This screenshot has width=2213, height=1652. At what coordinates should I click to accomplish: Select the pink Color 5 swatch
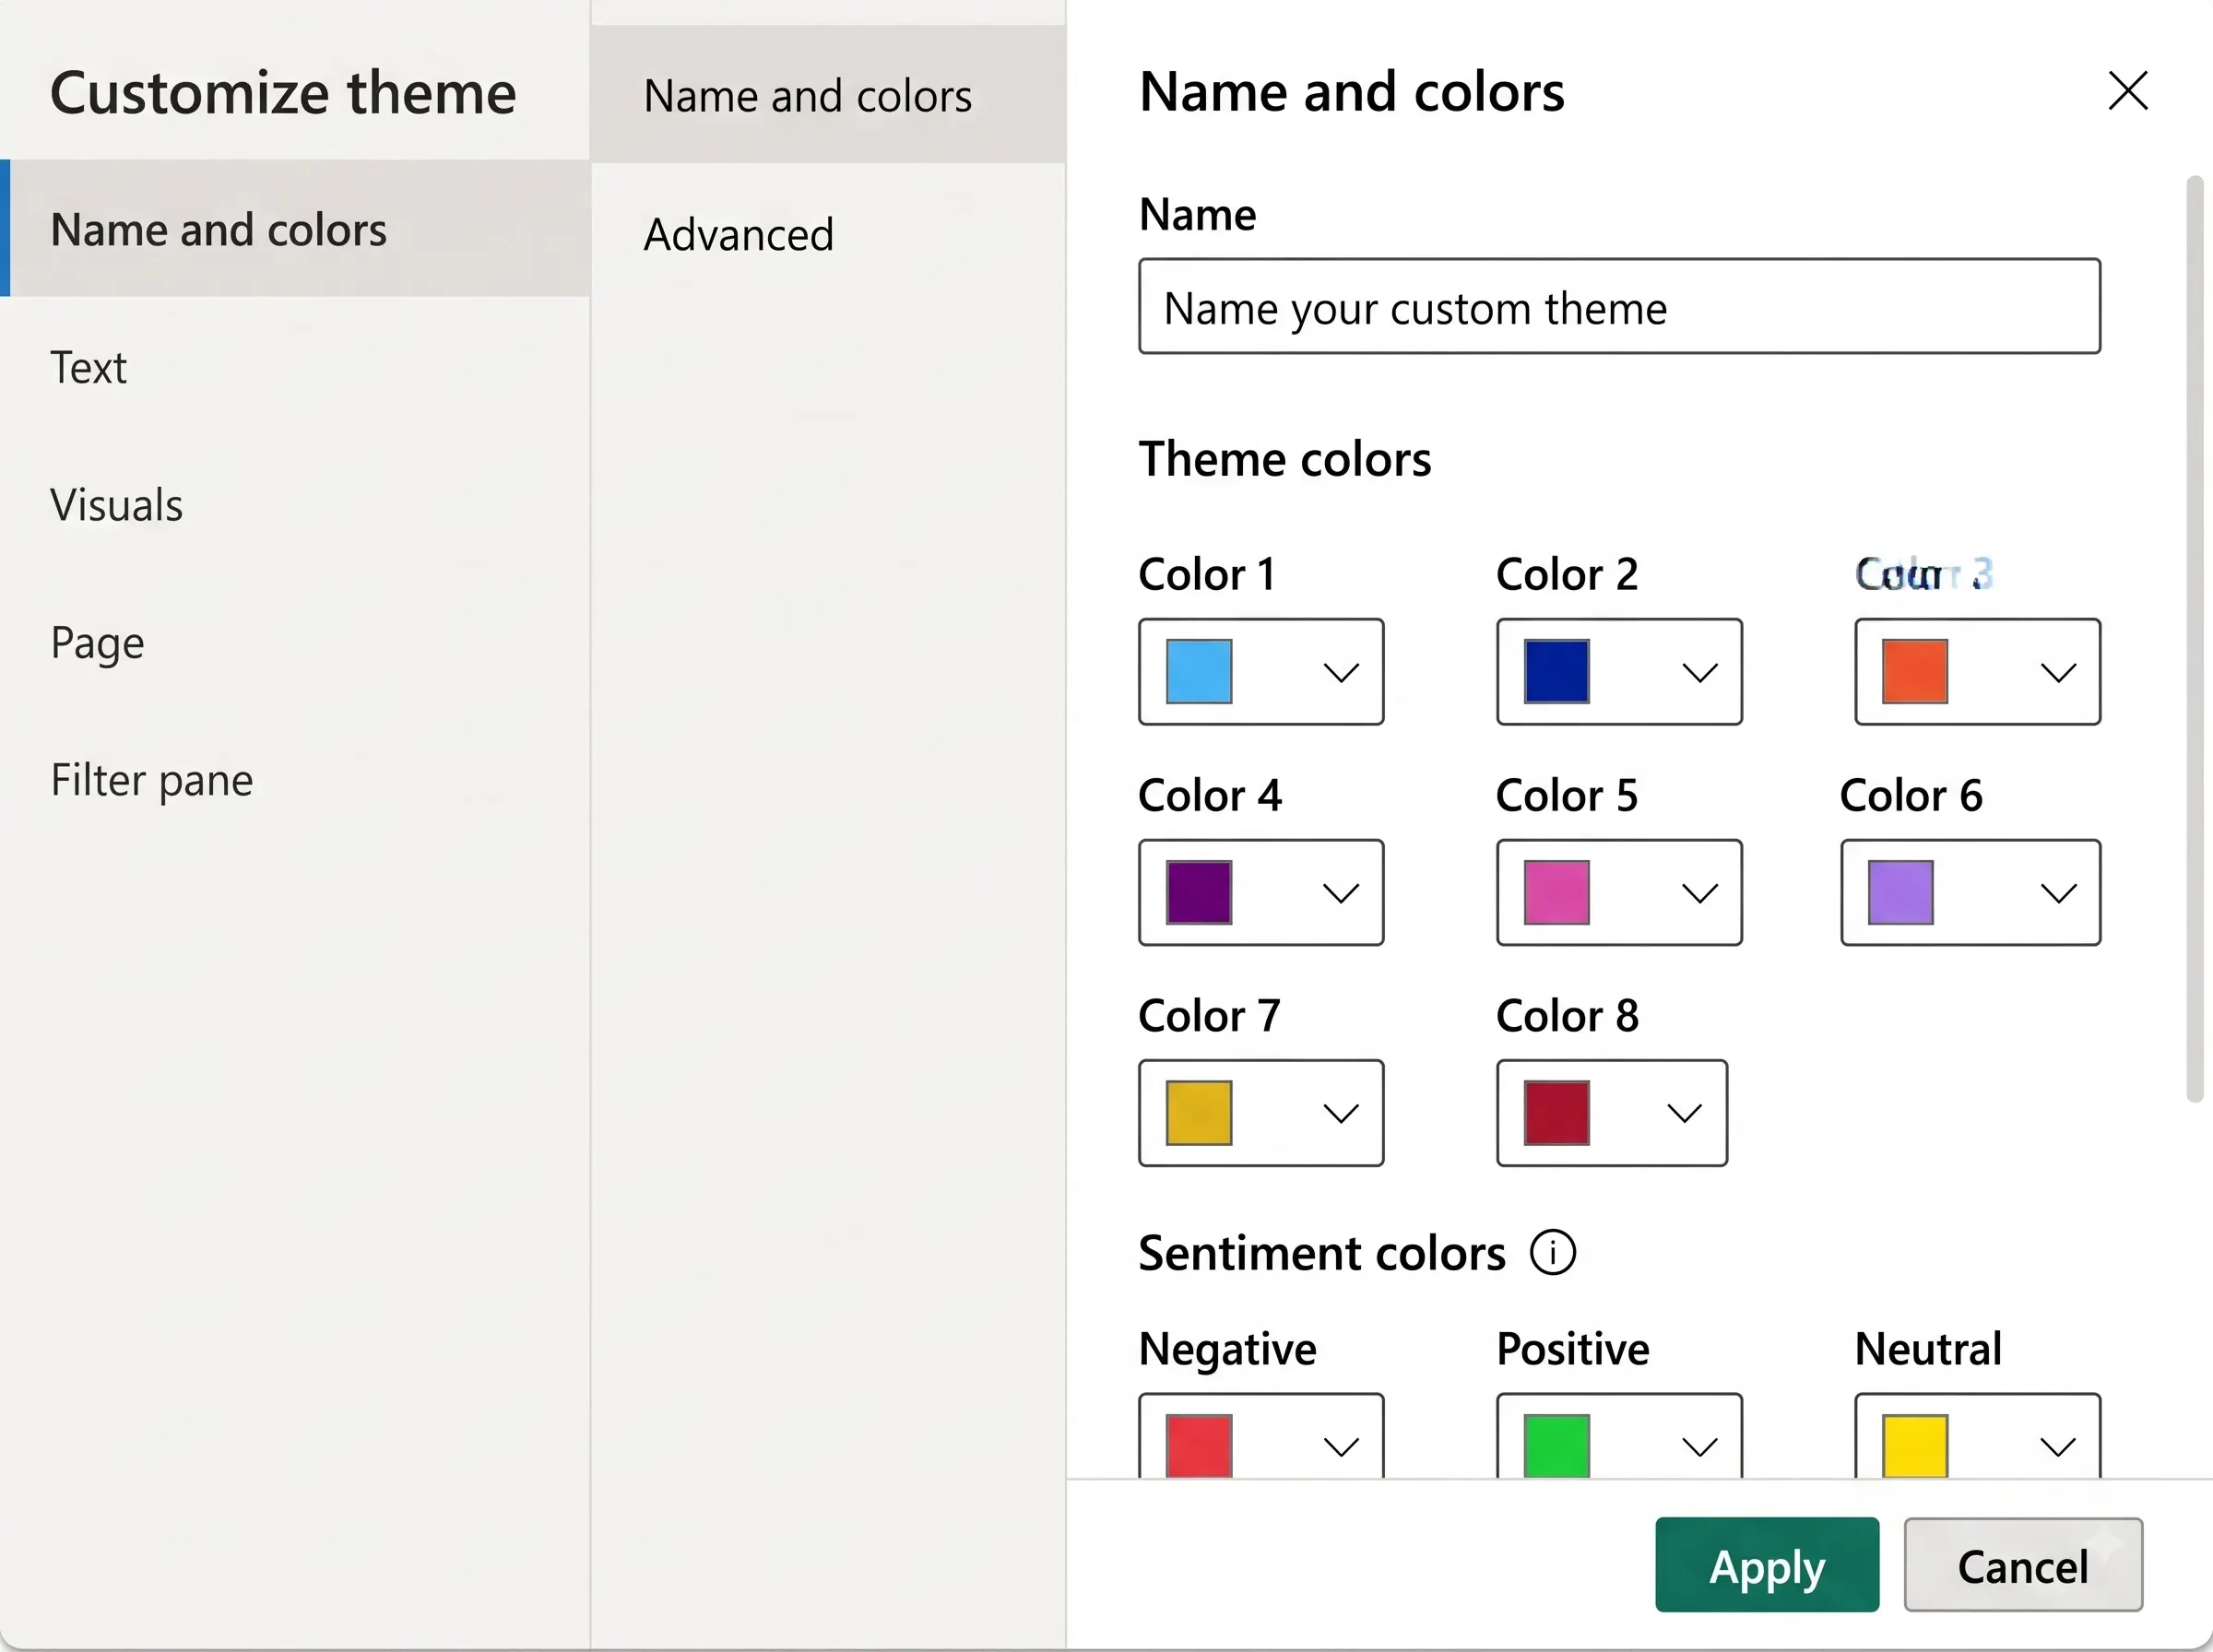pyautogui.click(x=1557, y=892)
